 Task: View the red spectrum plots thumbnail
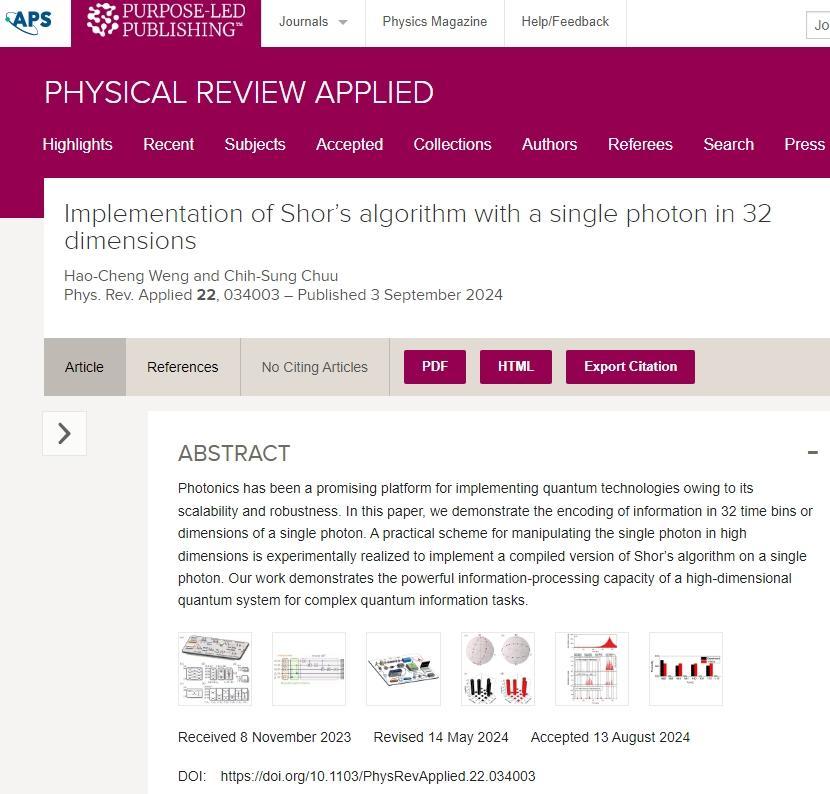click(592, 669)
